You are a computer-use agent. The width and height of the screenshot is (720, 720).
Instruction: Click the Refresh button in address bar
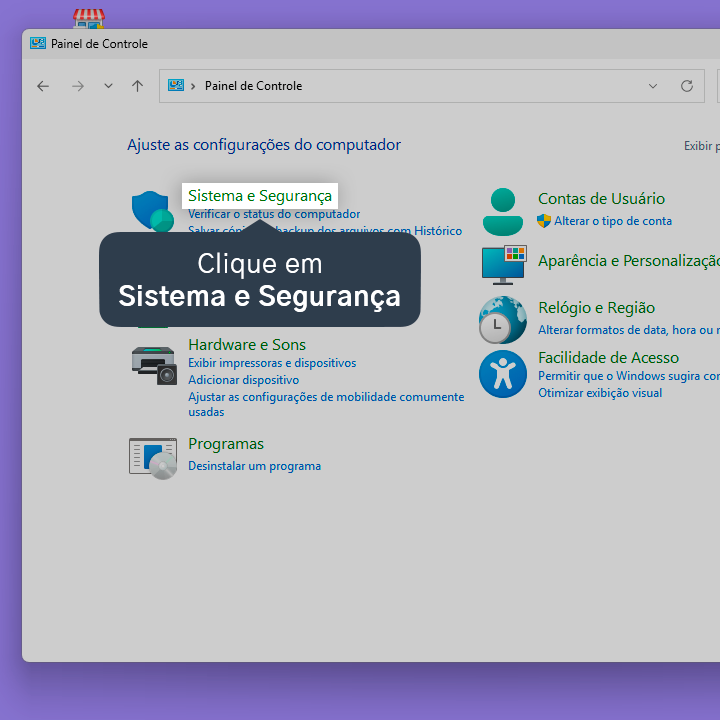pyautogui.click(x=687, y=86)
